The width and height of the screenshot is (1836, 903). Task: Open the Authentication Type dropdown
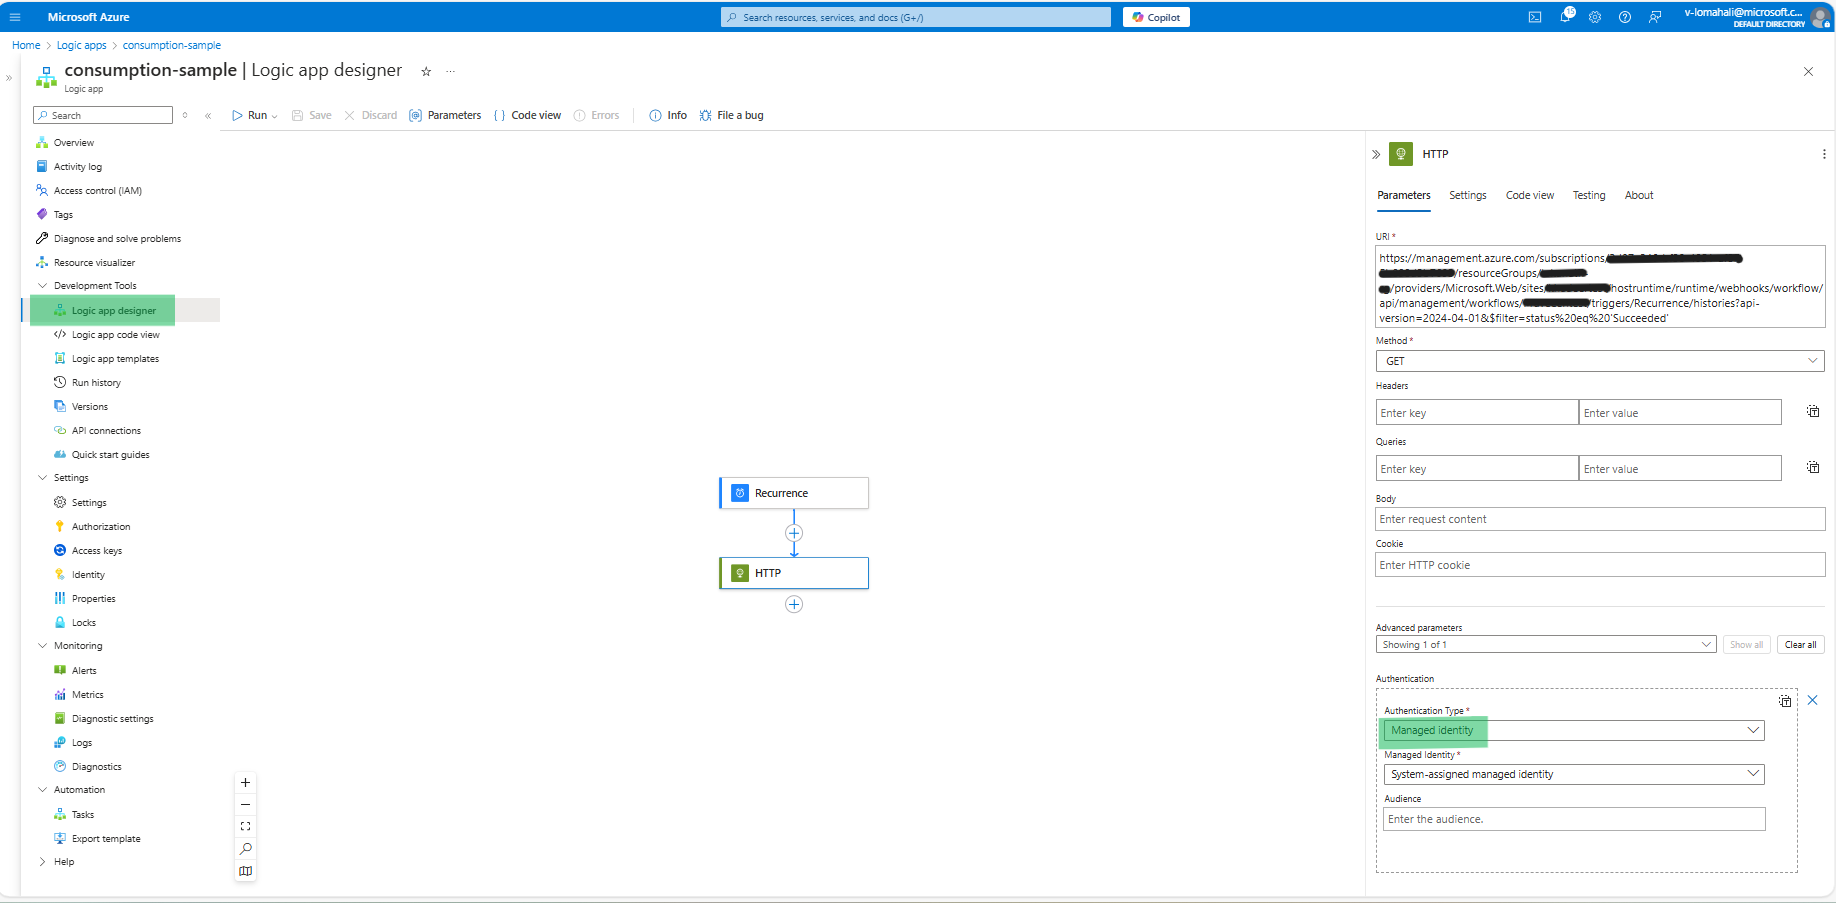pos(1753,730)
